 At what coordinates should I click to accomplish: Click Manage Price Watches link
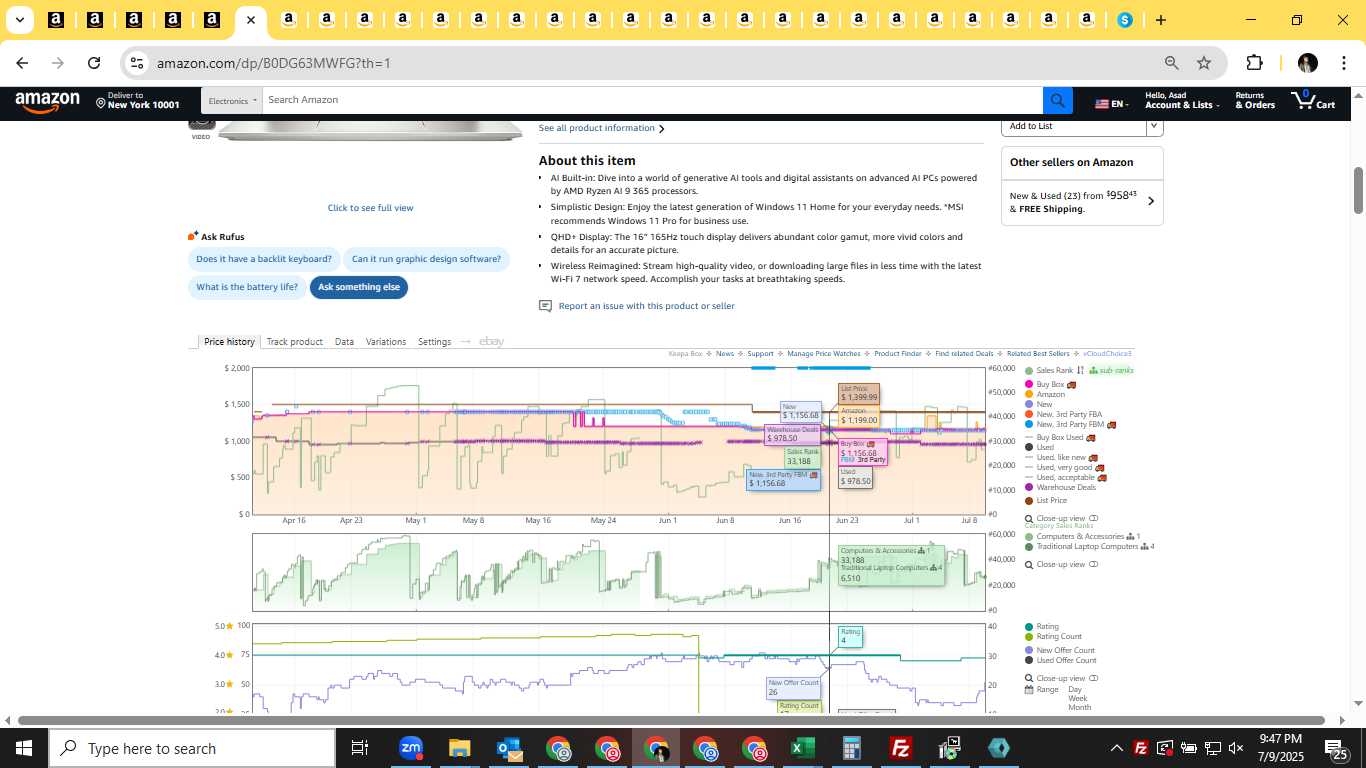pyautogui.click(x=824, y=354)
